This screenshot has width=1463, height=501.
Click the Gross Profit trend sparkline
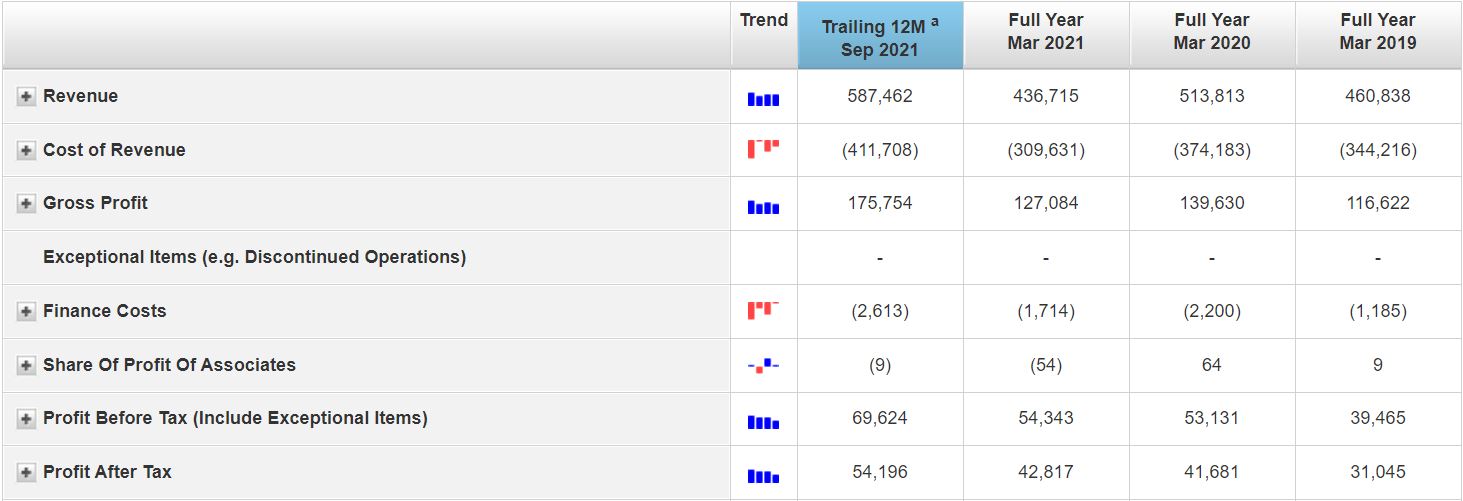click(x=763, y=207)
